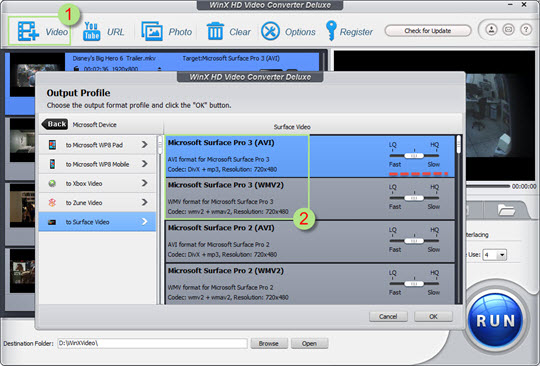
Task: Click the WP8 Pad device icon
Action: pos(52,145)
